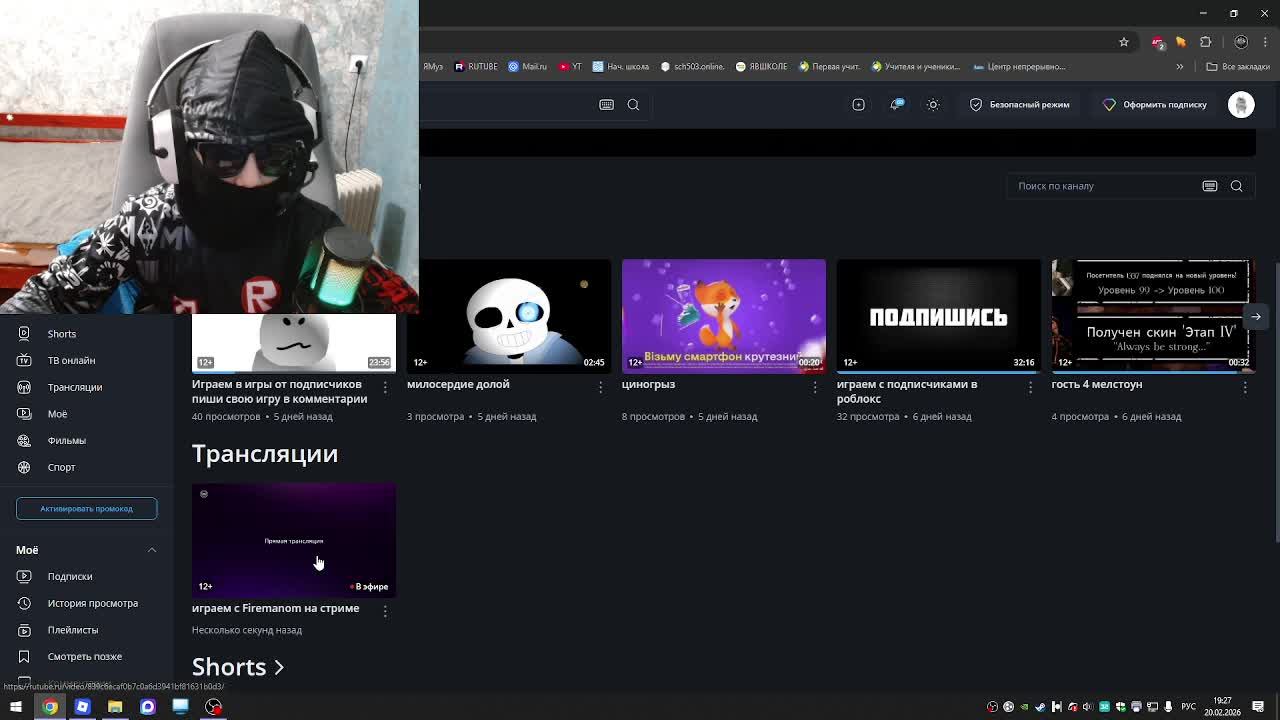Image resolution: width=1280 pixels, height=720 pixels.
Task: Open Подписки in the sidebar
Action: (70, 576)
